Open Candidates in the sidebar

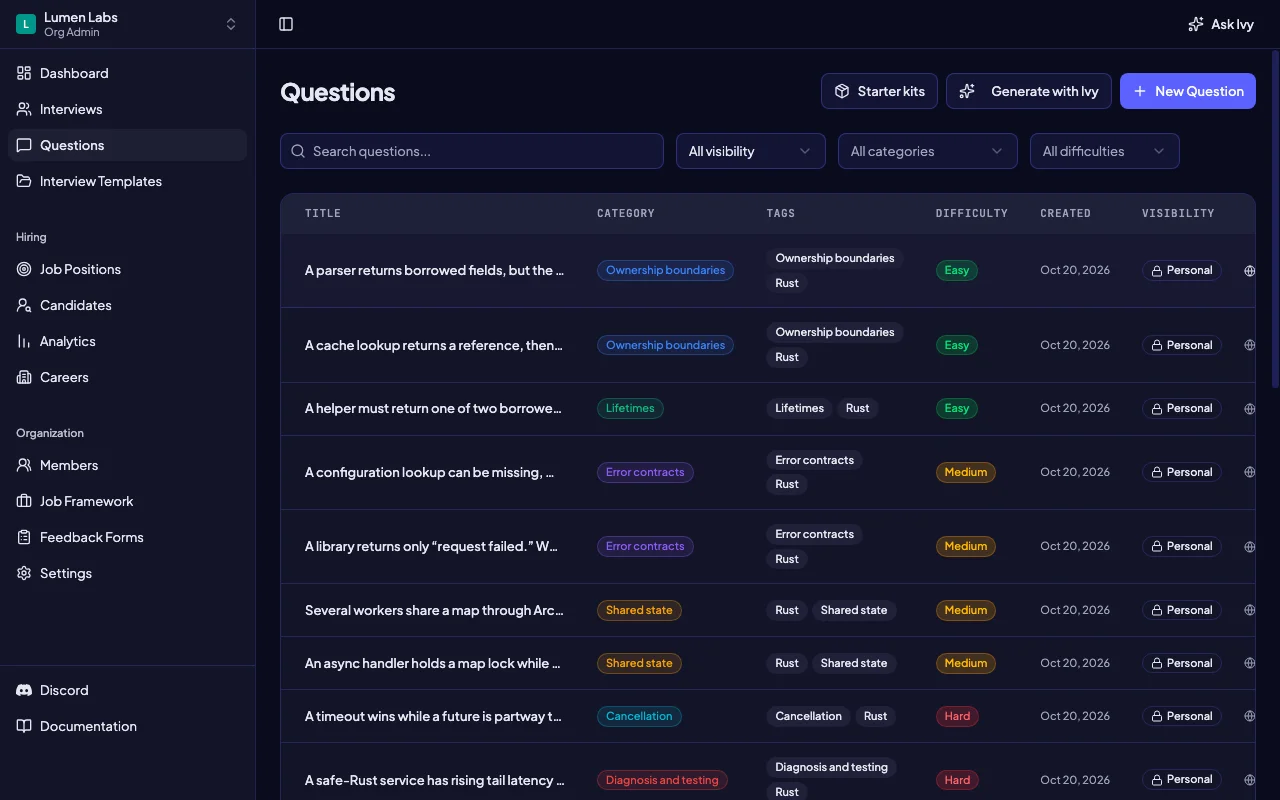point(127,305)
